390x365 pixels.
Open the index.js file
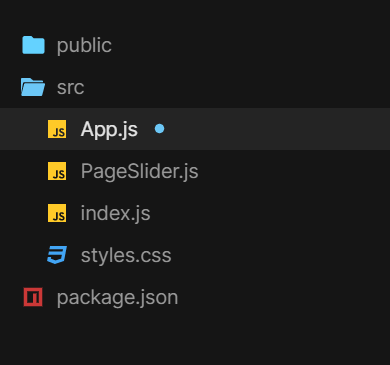pyautogui.click(x=115, y=214)
